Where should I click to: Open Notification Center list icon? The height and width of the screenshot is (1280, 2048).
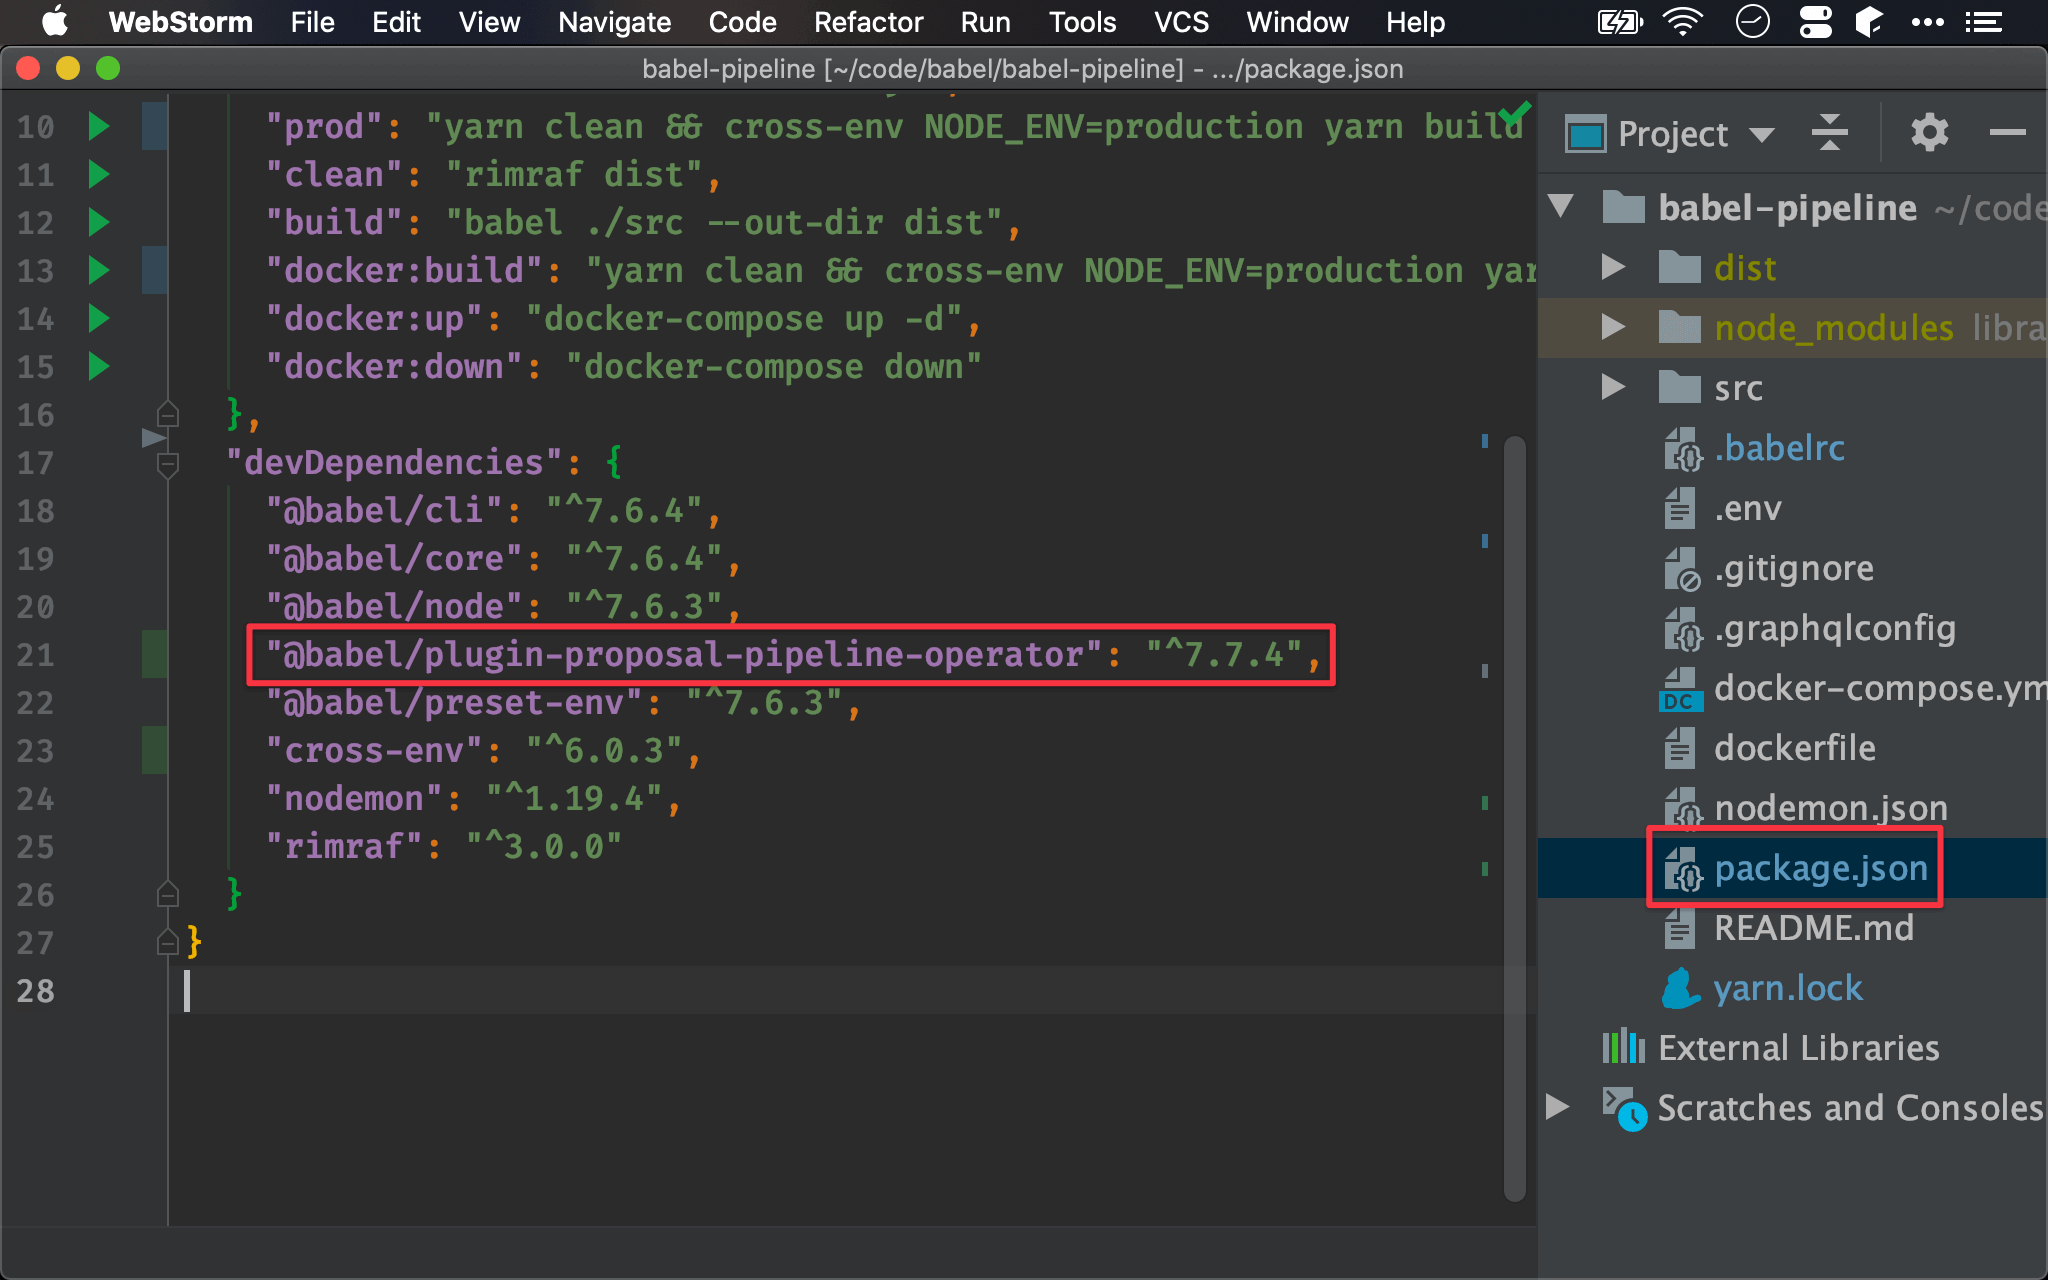point(1984,22)
